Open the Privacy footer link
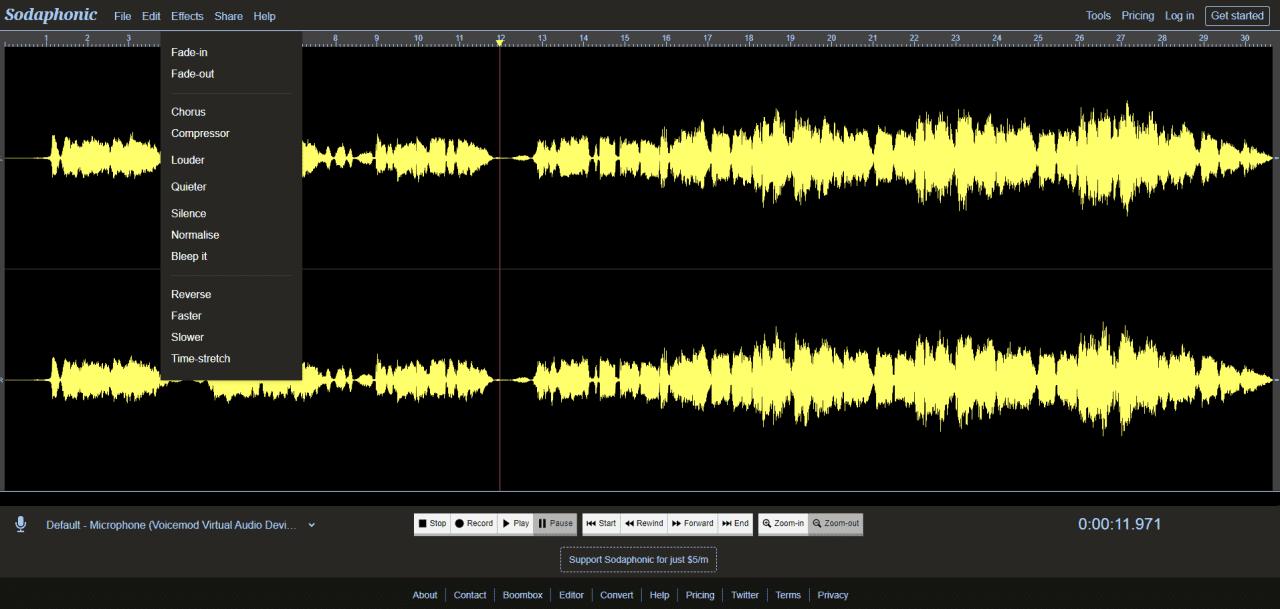The image size is (1280, 609). point(833,595)
